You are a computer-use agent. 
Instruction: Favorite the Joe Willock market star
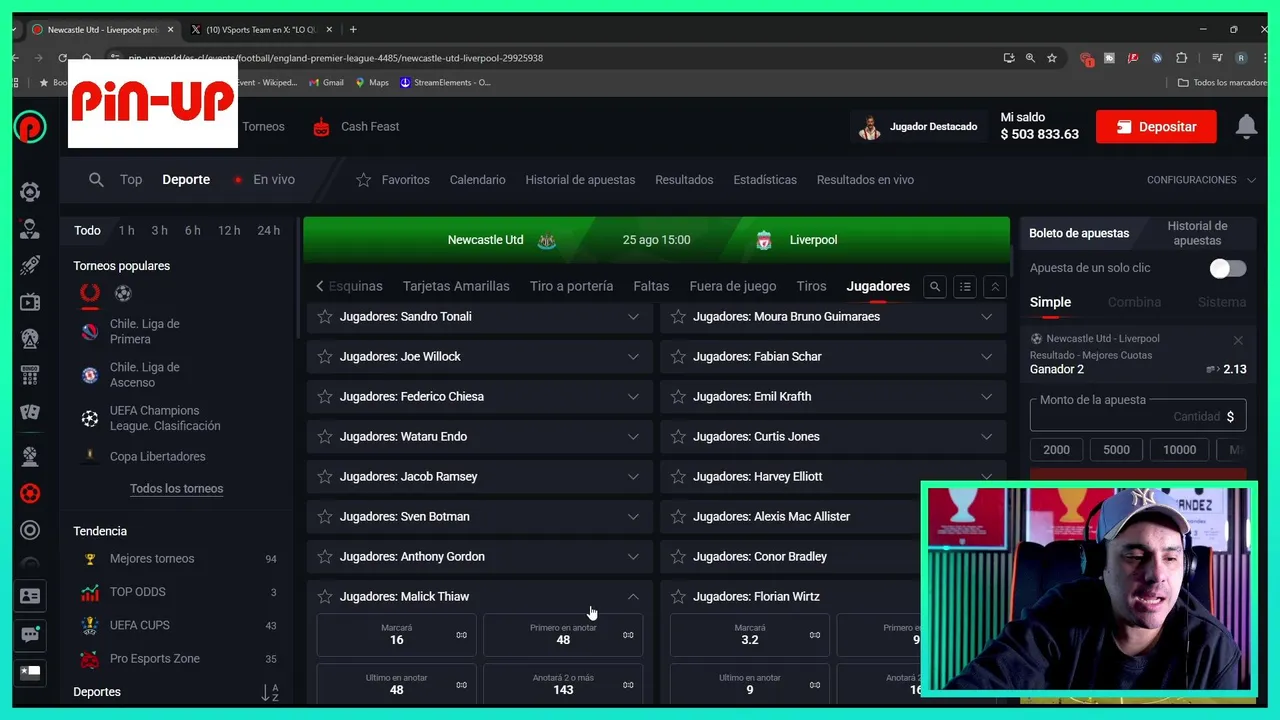pos(325,357)
